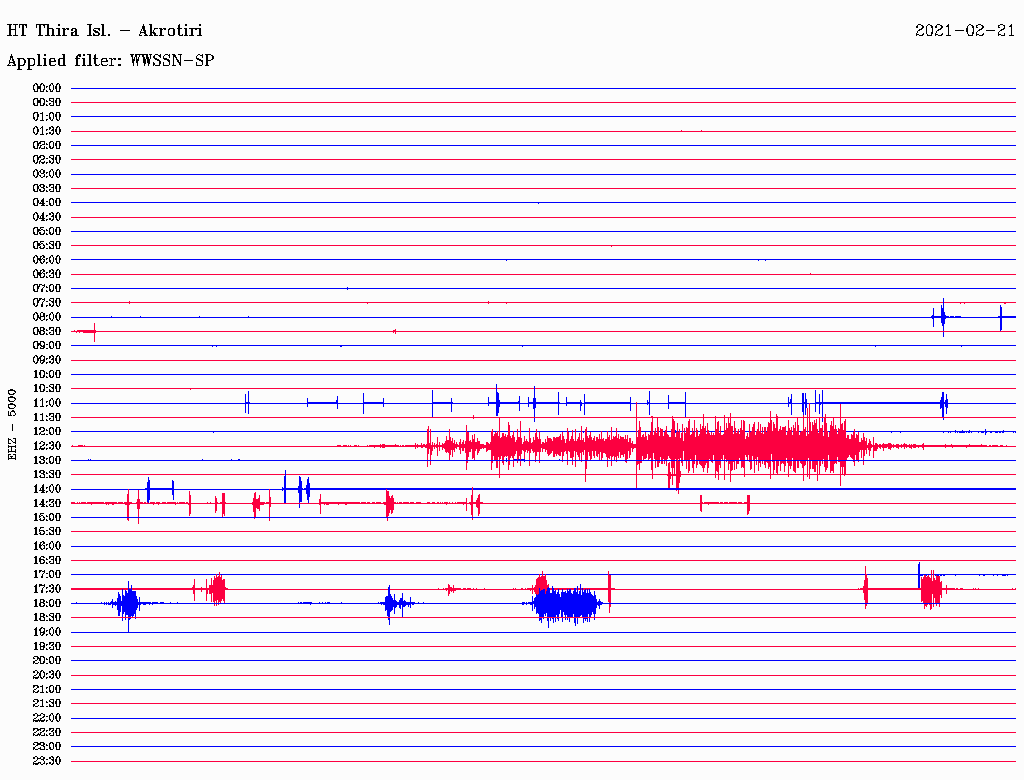Click the 19:00 time label
This screenshot has width=1024, height=780.
[47, 632]
